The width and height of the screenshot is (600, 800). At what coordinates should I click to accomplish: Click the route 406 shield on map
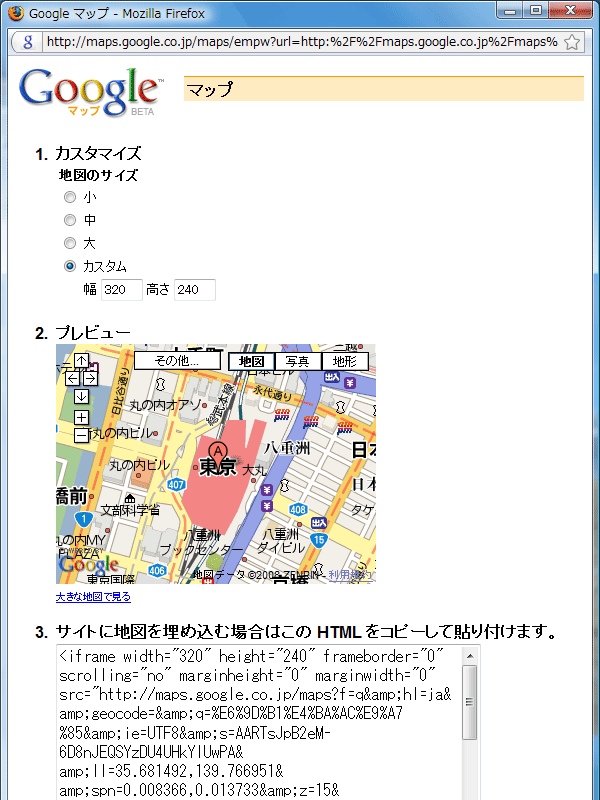(157, 570)
